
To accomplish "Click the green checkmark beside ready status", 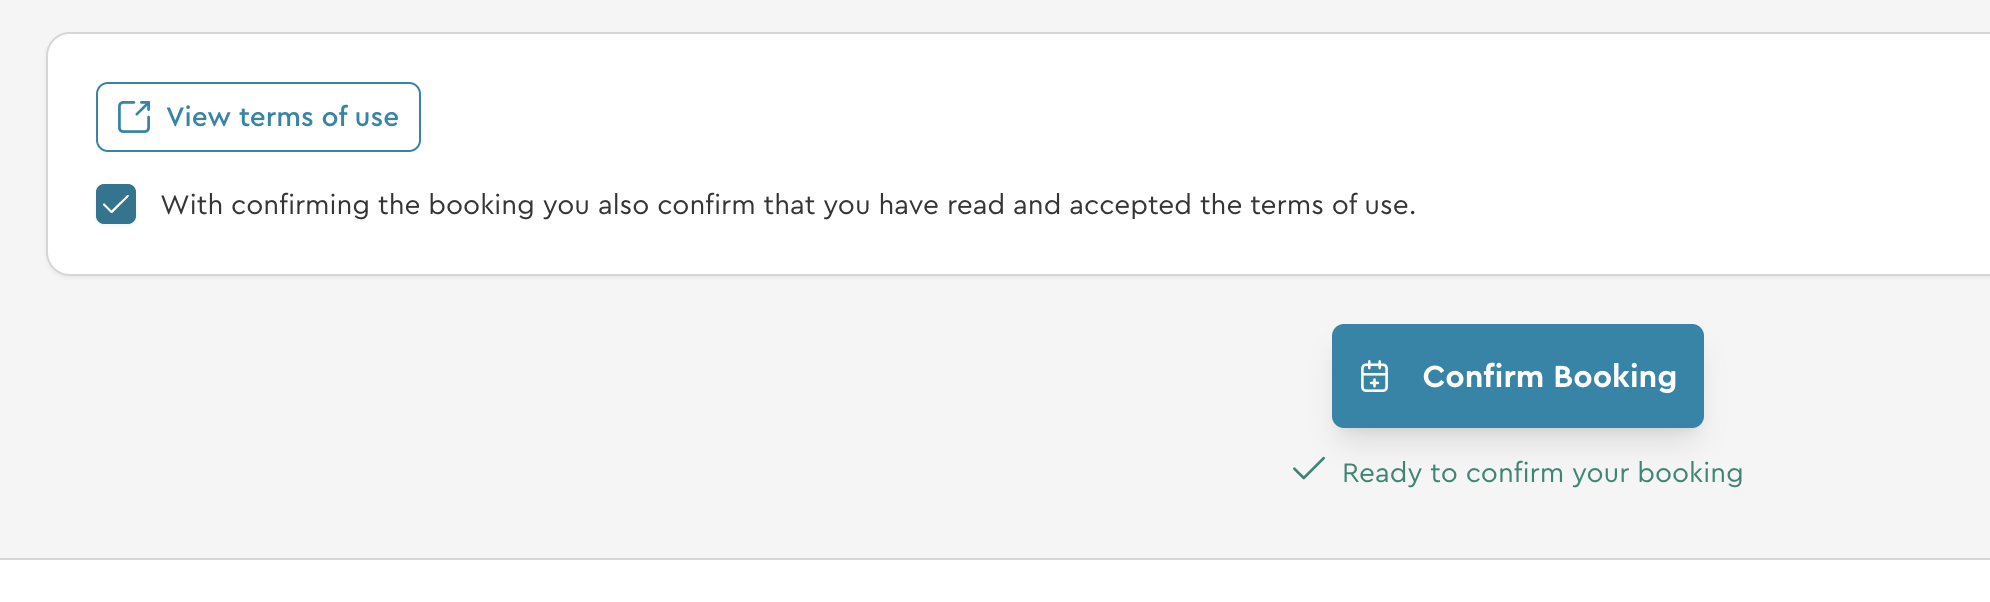I will pyautogui.click(x=1308, y=469).
